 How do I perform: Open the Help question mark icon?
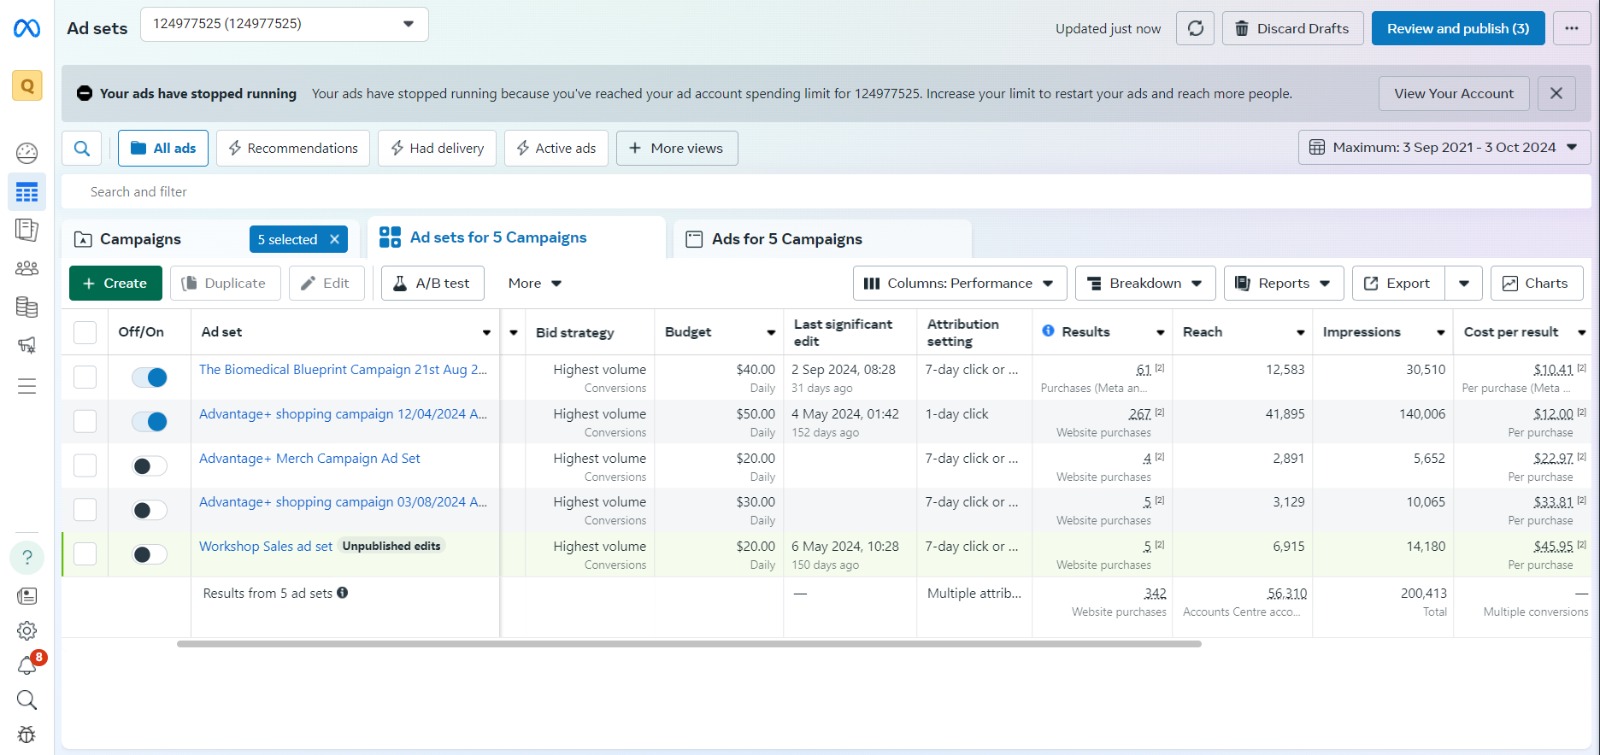point(27,557)
